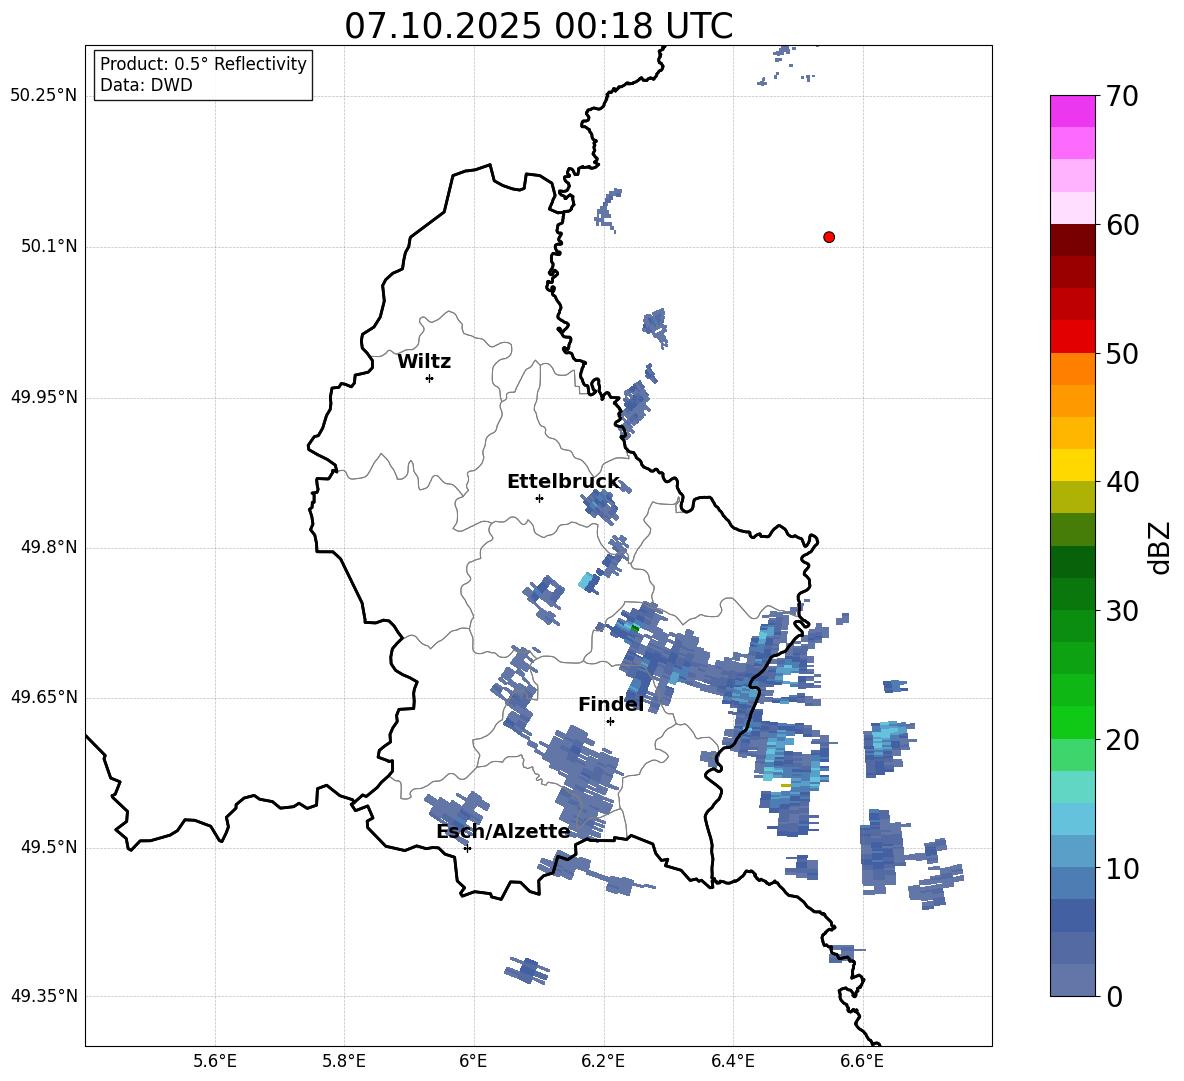Click the Esch/Alzette station cross marker
Image resolution: width=1184 pixels, height=1081 pixels.
[x=467, y=848]
